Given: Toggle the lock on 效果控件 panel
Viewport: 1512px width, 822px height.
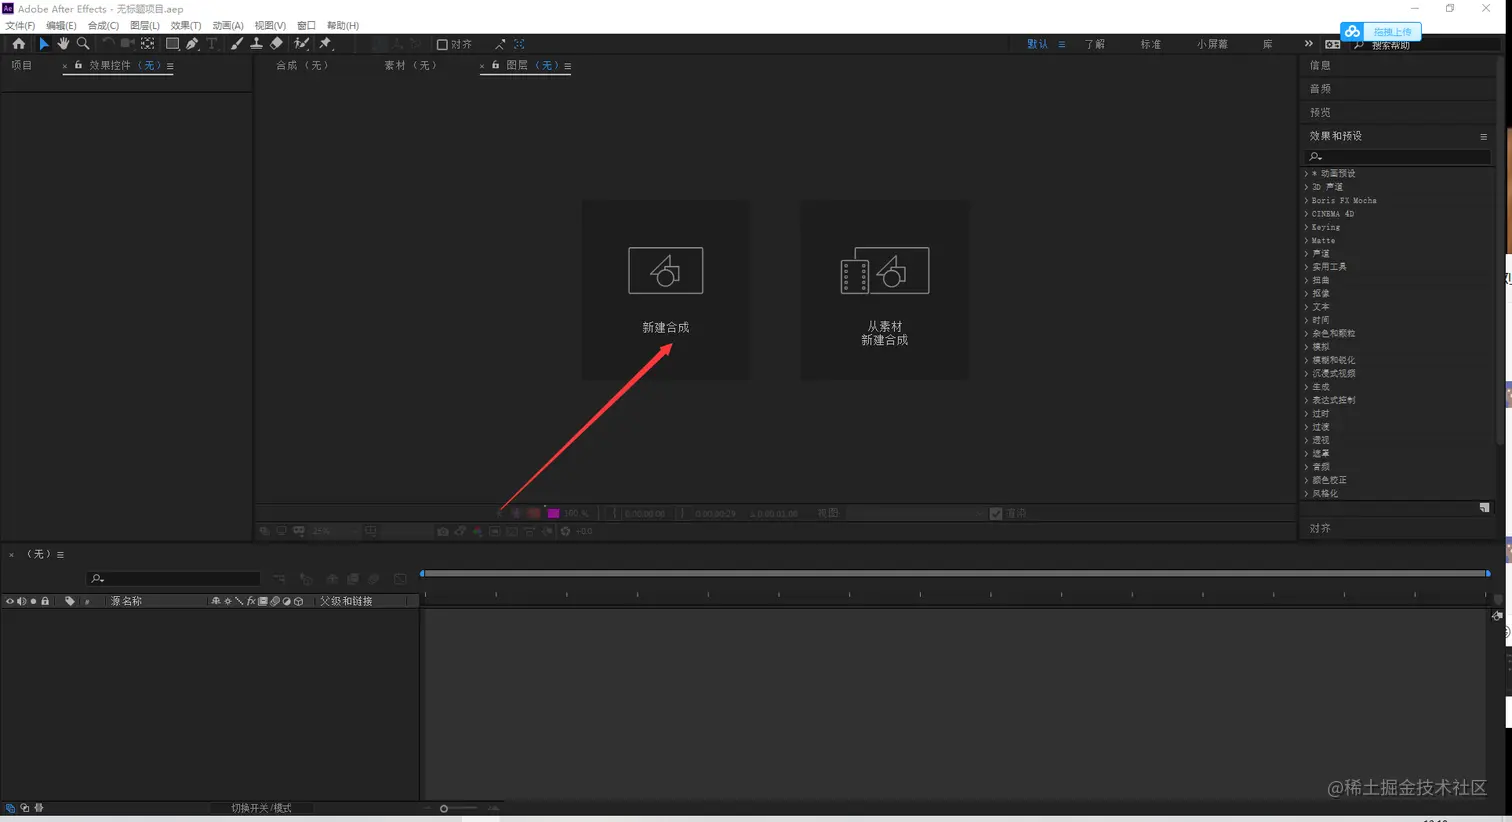Looking at the screenshot, I should [x=78, y=65].
